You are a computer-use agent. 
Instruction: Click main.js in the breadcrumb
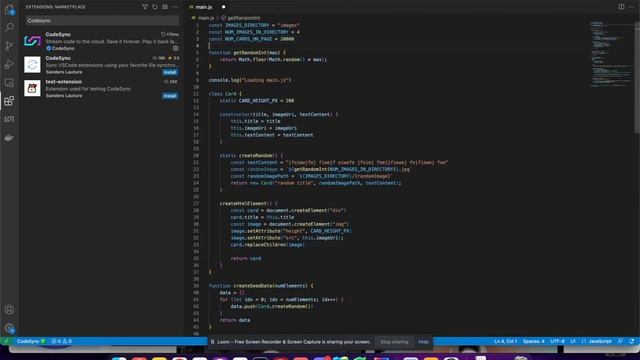(x=206, y=18)
